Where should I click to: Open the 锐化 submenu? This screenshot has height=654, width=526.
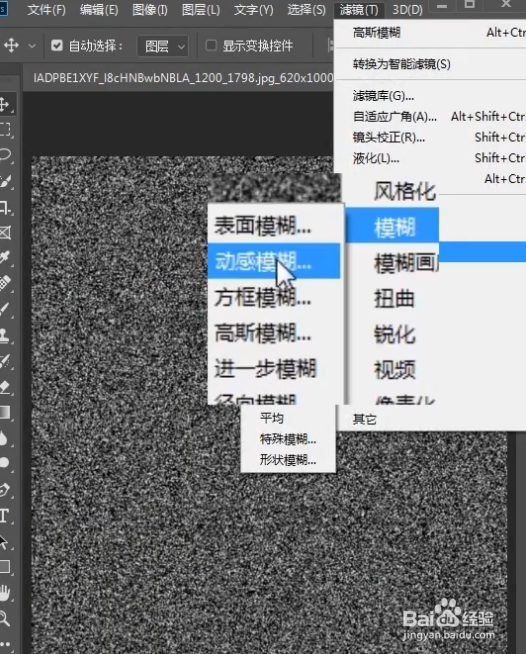pyautogui.click(x=394, y=335)
